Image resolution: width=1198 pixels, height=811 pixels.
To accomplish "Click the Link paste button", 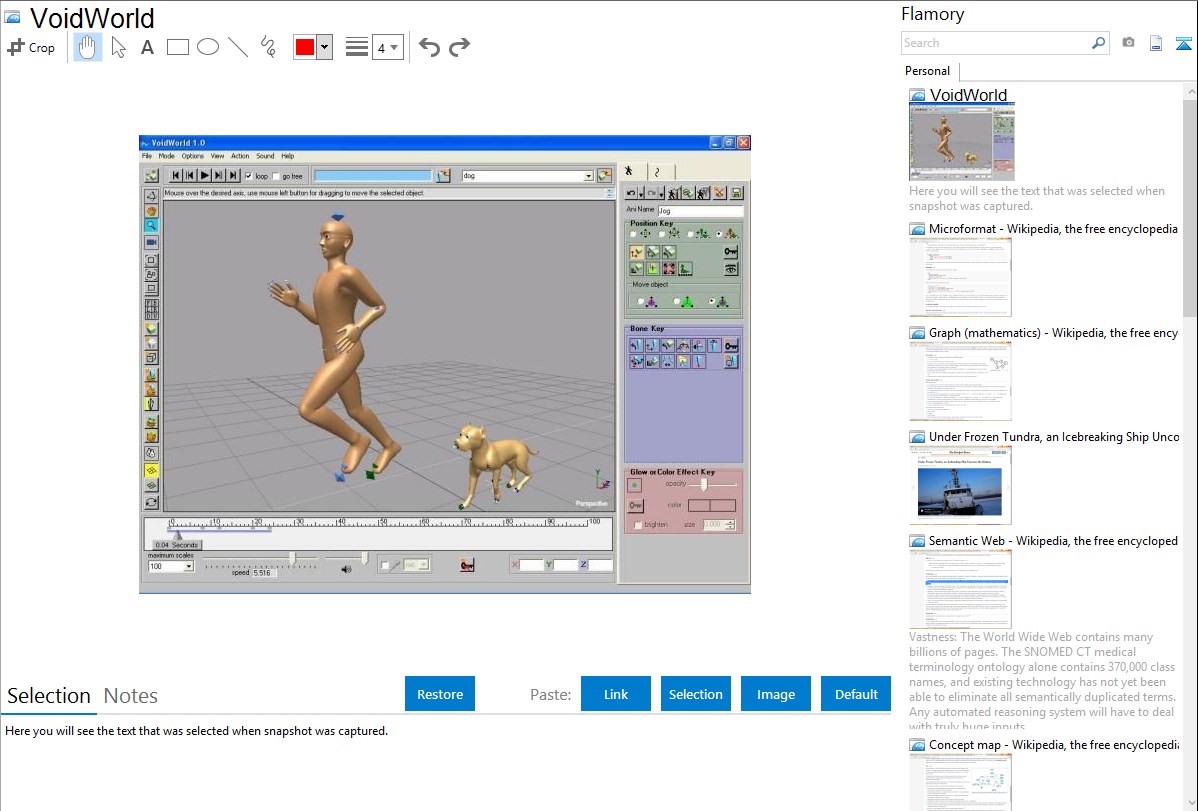I will (616, 694).
